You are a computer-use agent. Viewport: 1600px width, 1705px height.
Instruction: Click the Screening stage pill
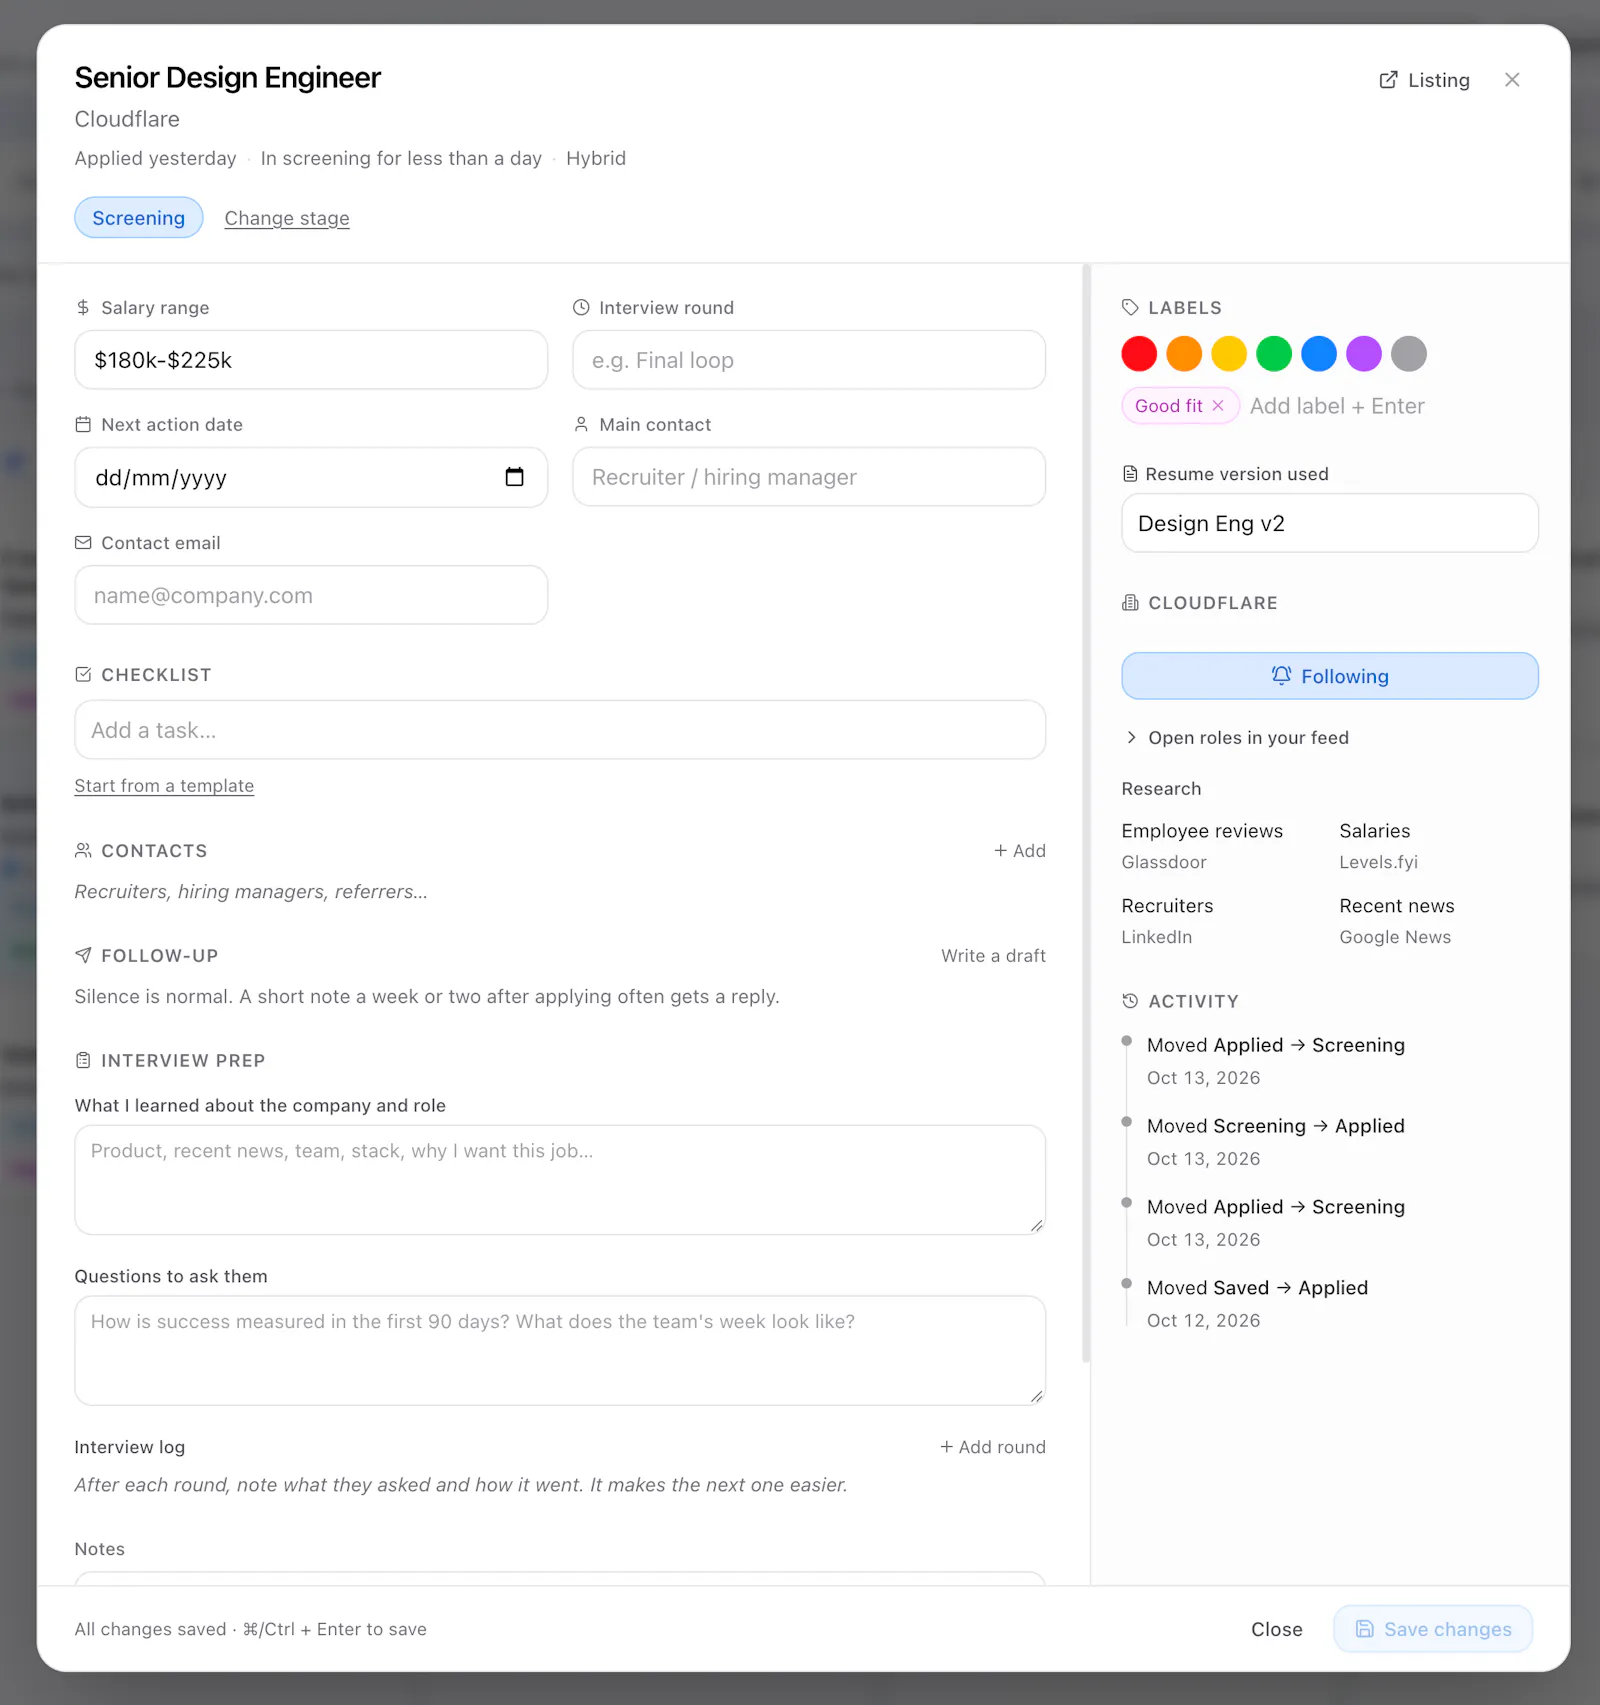point(139,218)
